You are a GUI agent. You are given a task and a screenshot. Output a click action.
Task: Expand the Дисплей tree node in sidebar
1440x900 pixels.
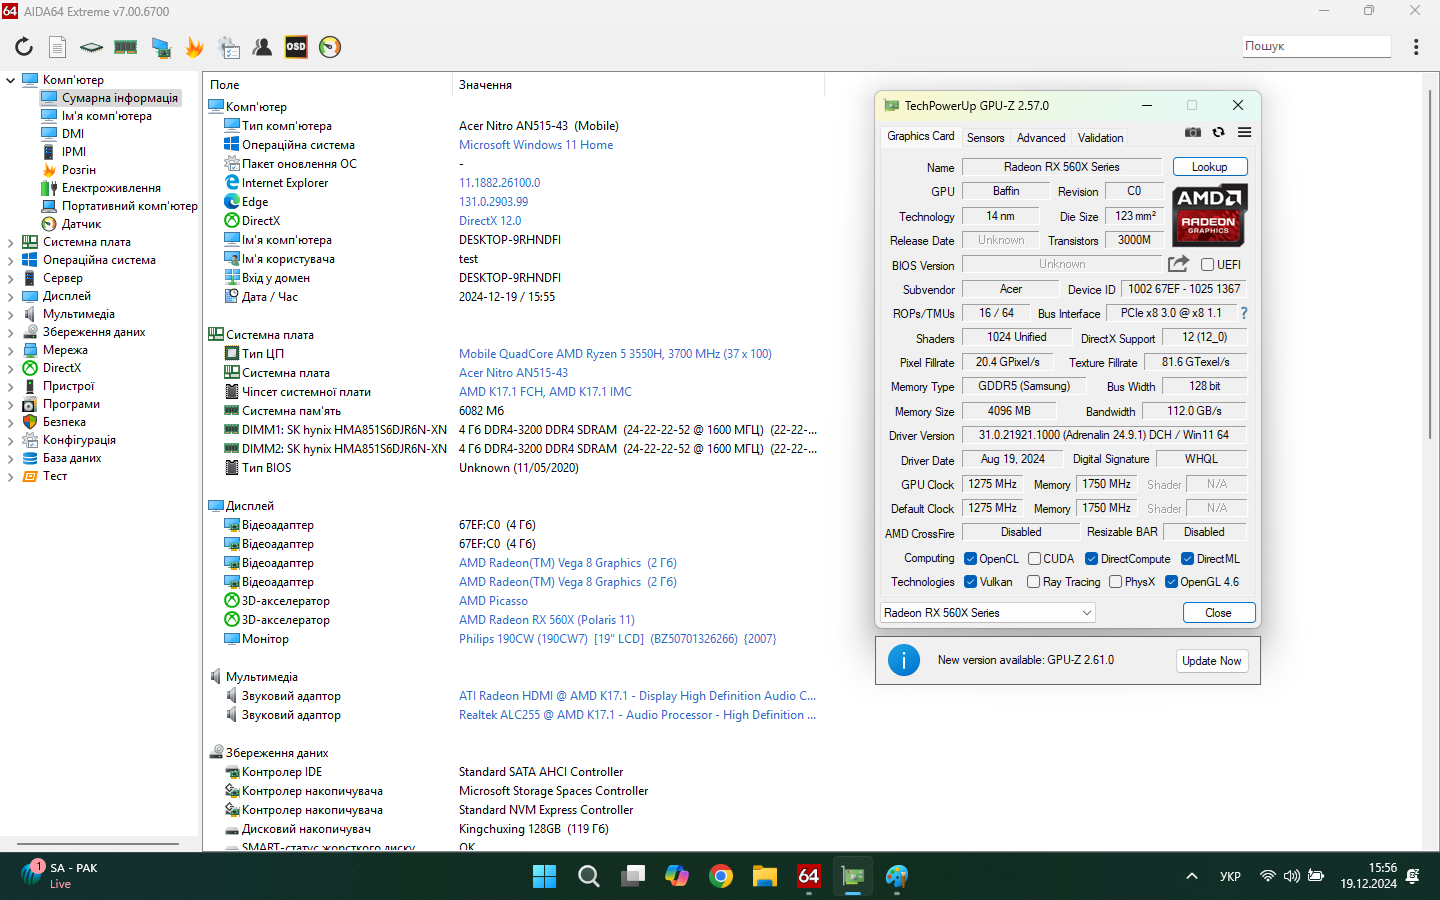click(x=11, y=296)
